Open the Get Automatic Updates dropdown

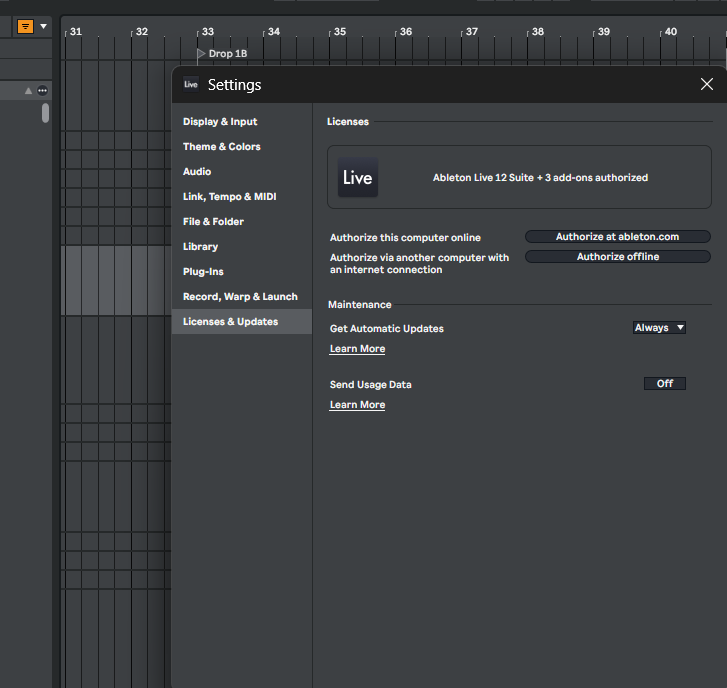pyautogui.click(x=659, y=328)
